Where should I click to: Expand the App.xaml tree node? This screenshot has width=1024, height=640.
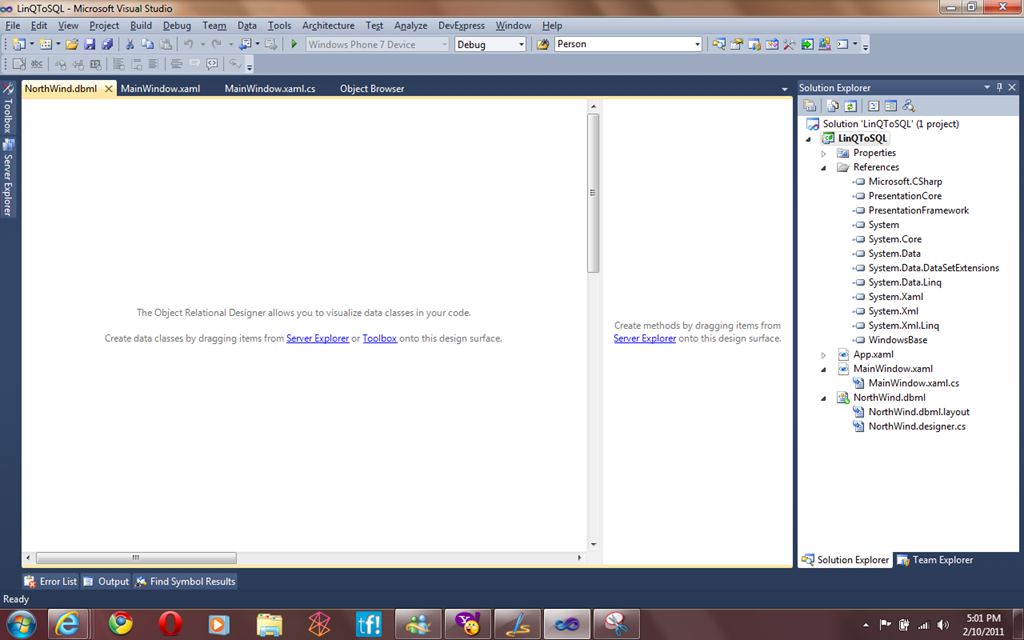824,355
